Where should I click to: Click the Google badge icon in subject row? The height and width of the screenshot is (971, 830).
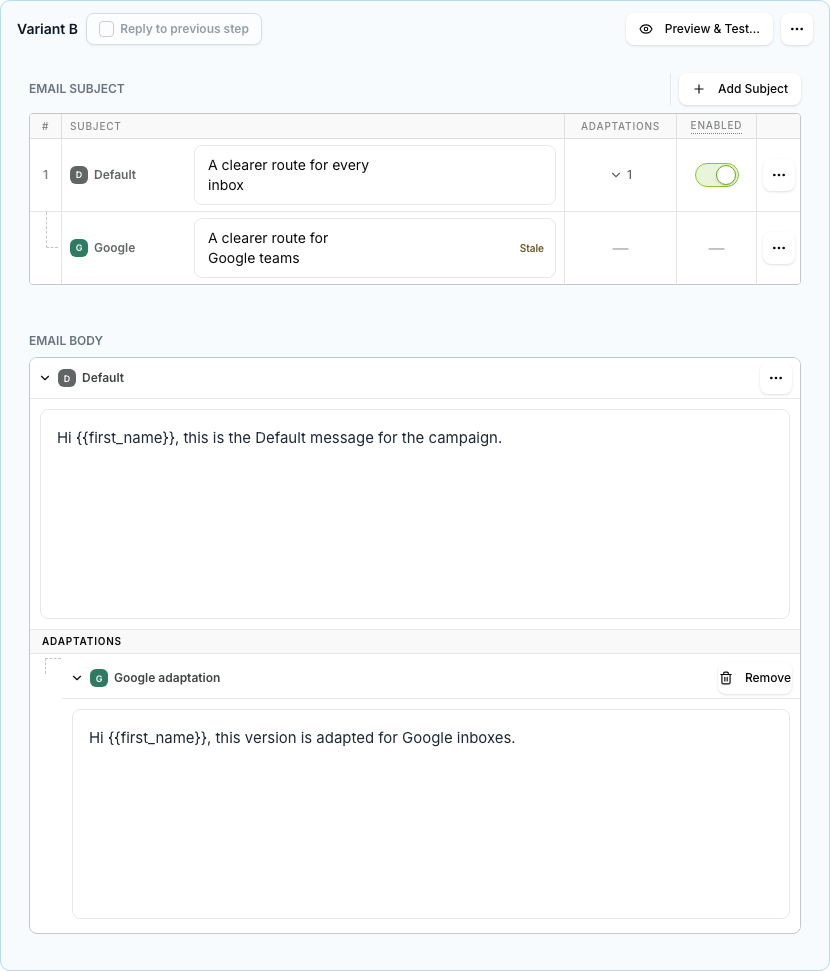tap(79, 248)
